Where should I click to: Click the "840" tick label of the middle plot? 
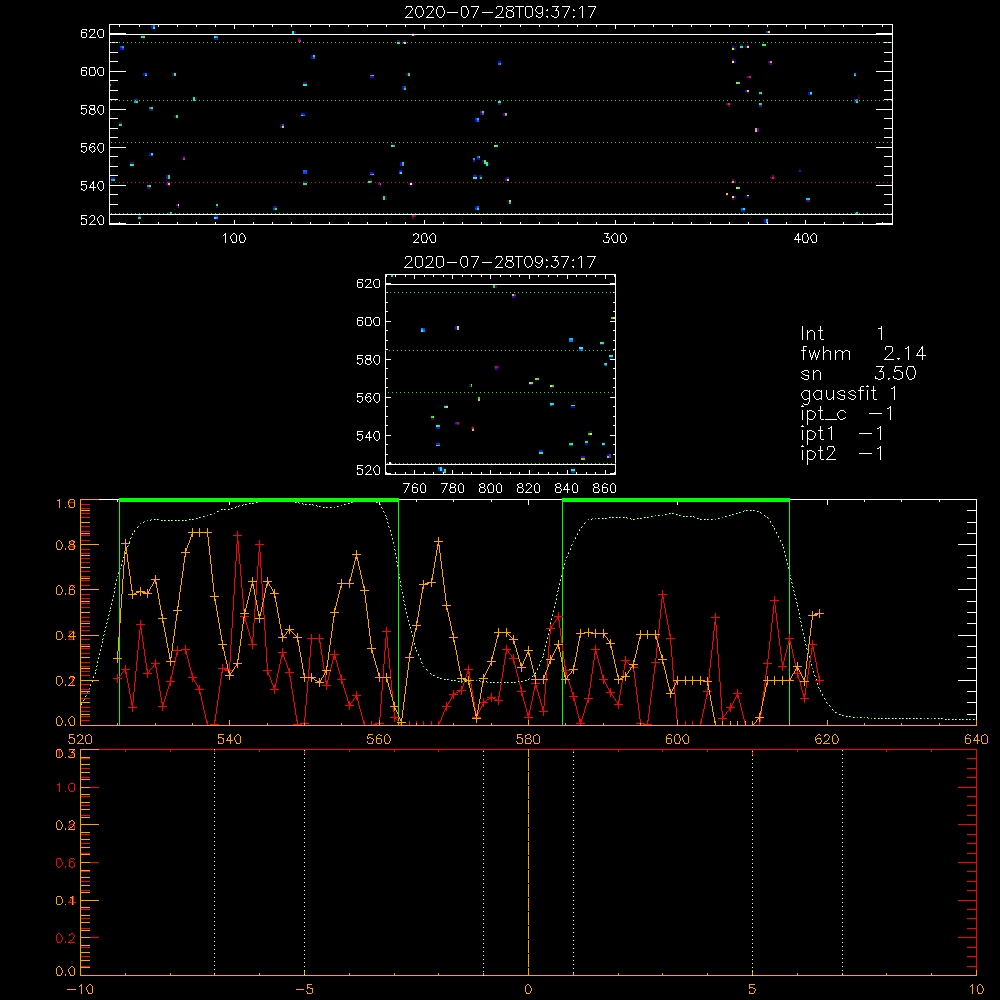pos(566,489)
